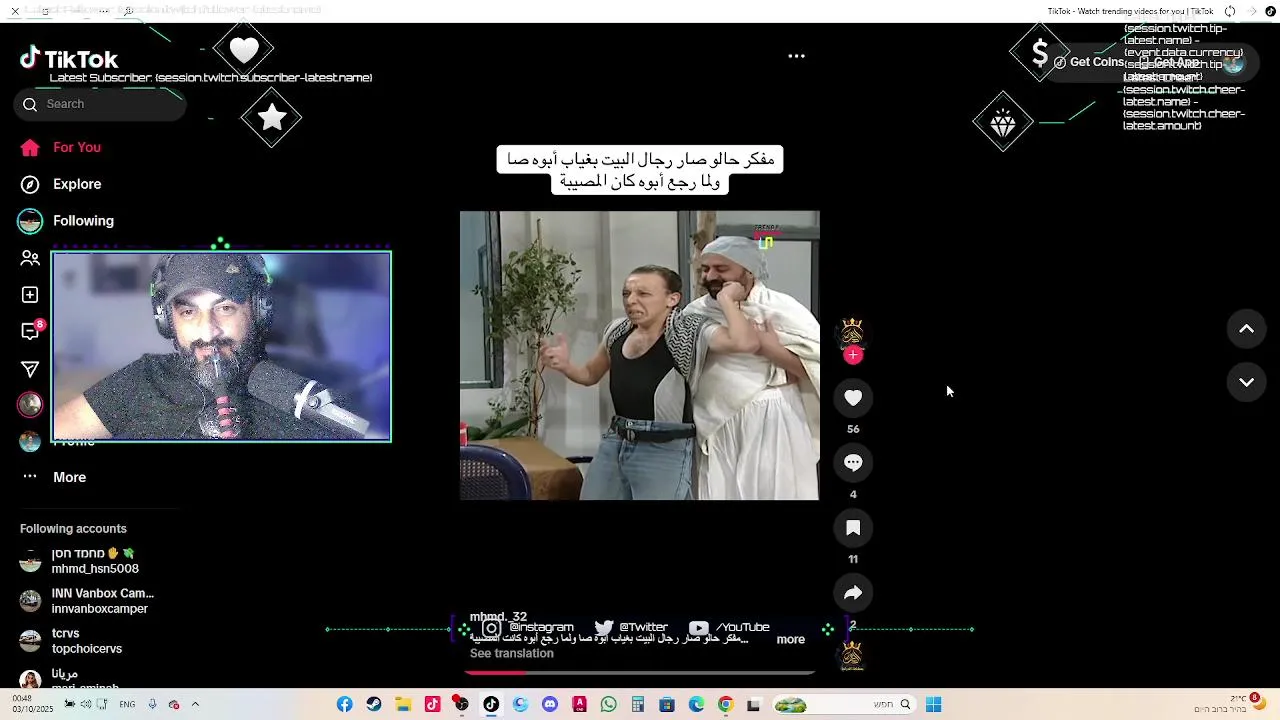1280x720 pixels.
Task: Open the comments on the video
Action: pyautogui.click(x=853, y=463)
